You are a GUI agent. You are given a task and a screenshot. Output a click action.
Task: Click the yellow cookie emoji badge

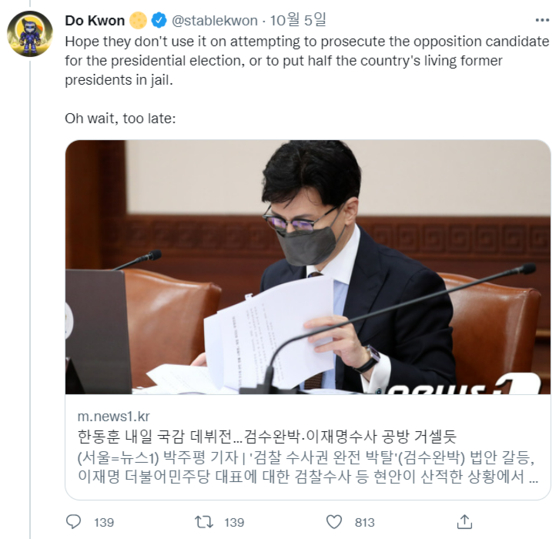pos(138,20)
